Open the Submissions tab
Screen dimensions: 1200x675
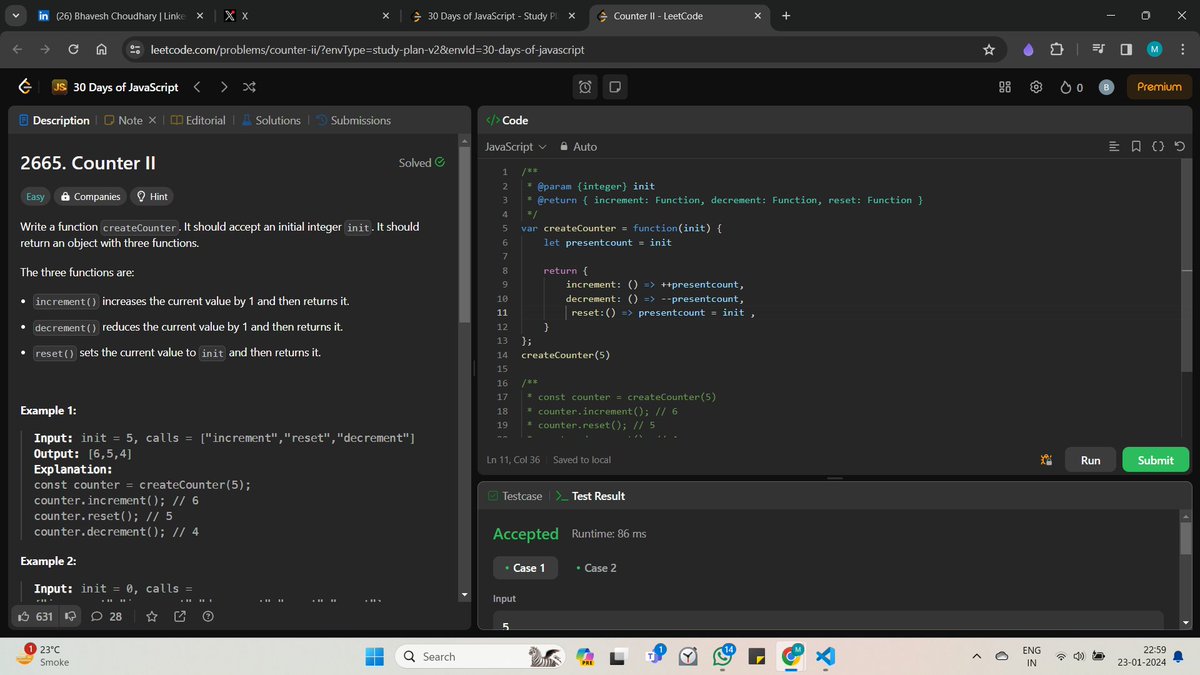click(x=353, y=120)
